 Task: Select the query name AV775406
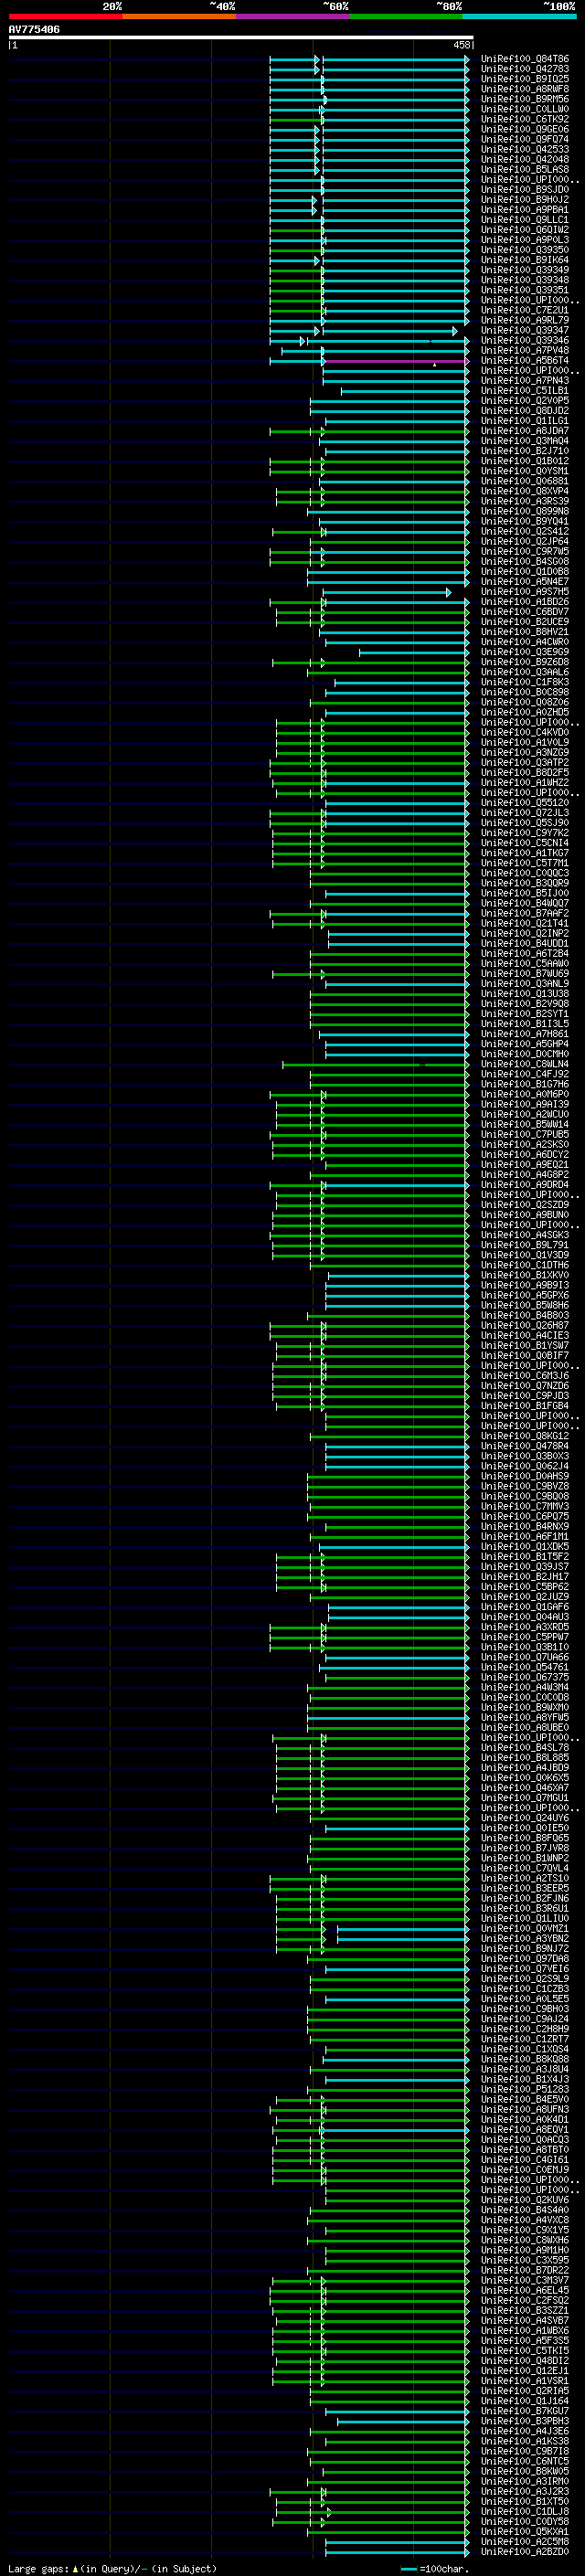coord(34,29)
